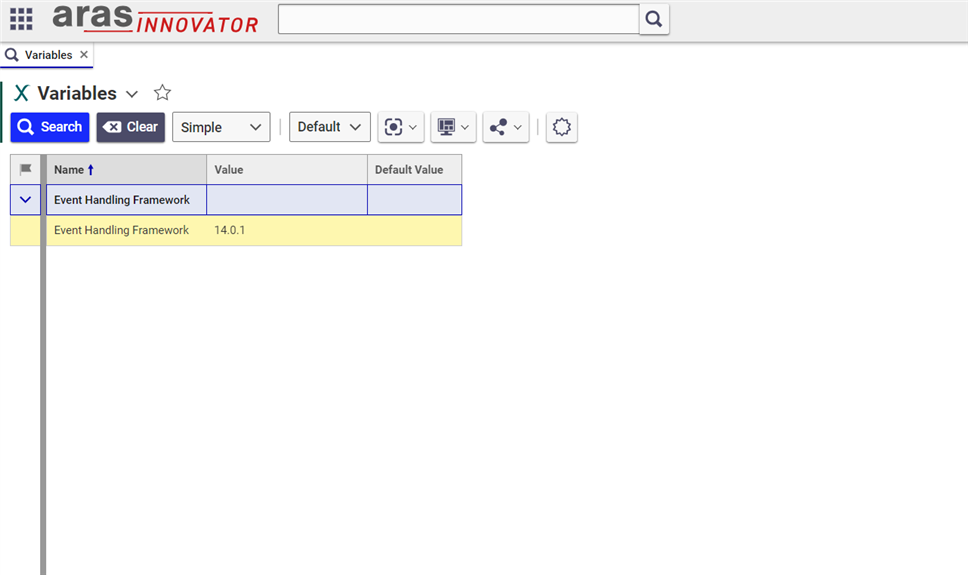Expand the Simple search mode dropdown
This screenshot has width=968, height=575.
[221, 127]
